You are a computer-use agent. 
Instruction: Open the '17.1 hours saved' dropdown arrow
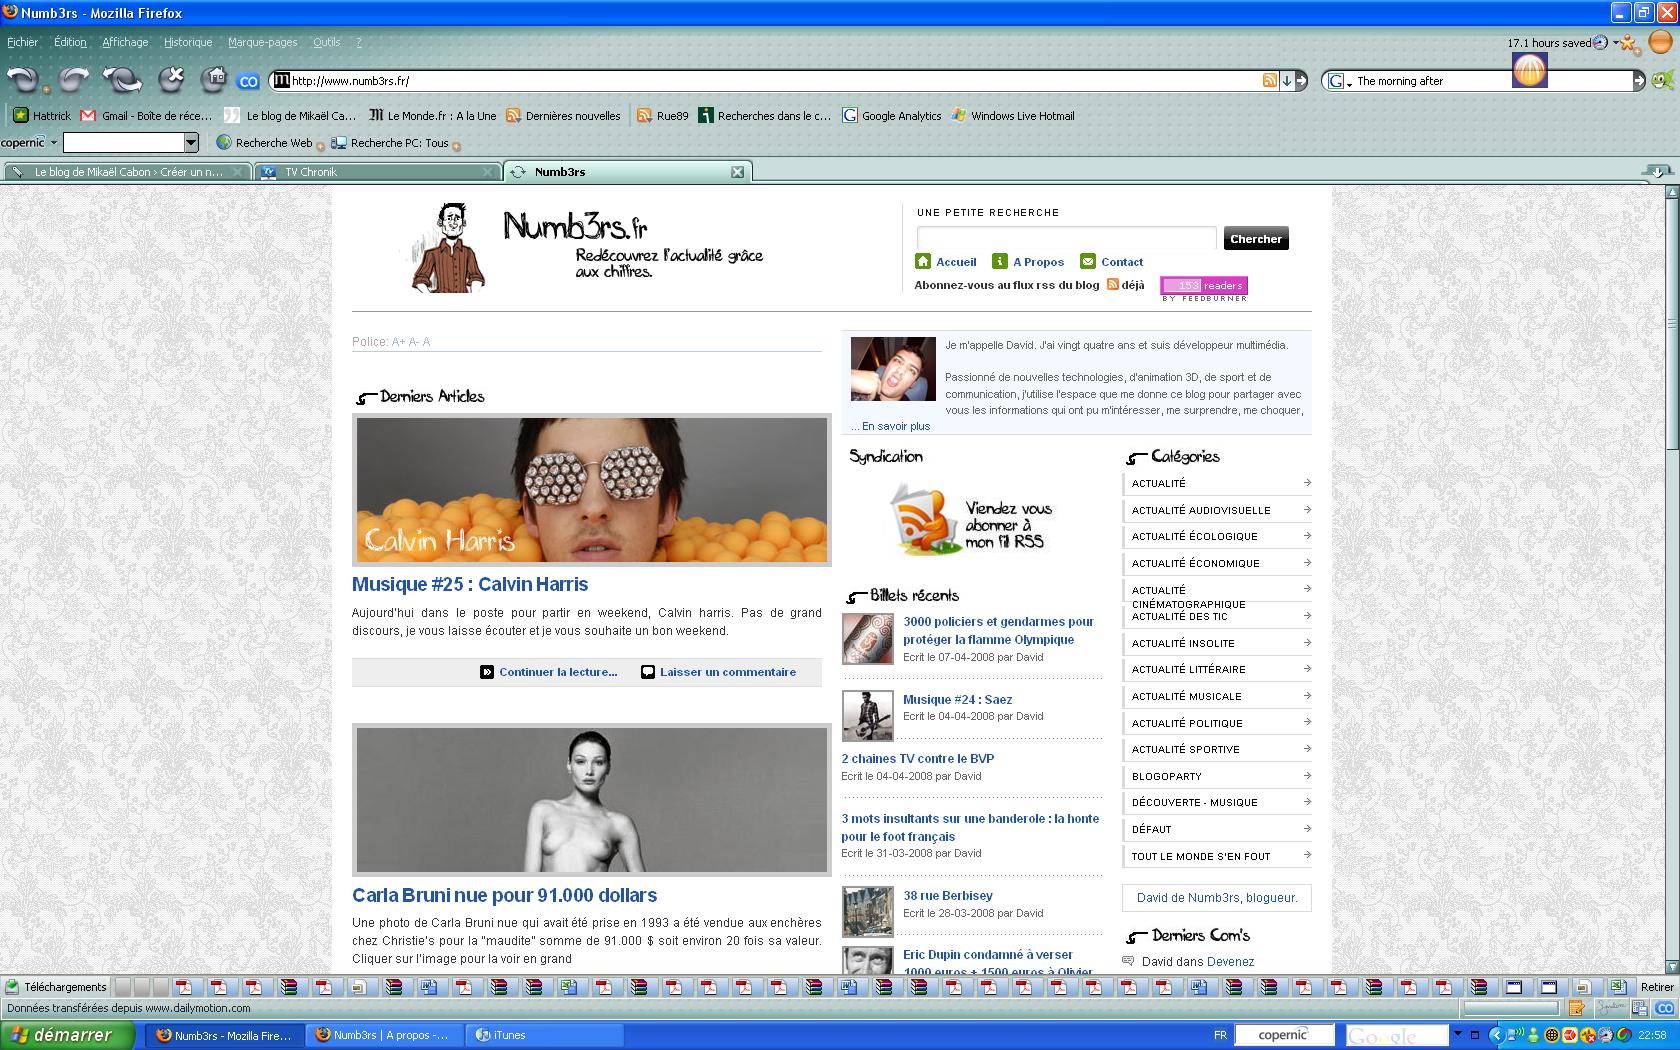pyautogui.click(x=1616, y=43)
